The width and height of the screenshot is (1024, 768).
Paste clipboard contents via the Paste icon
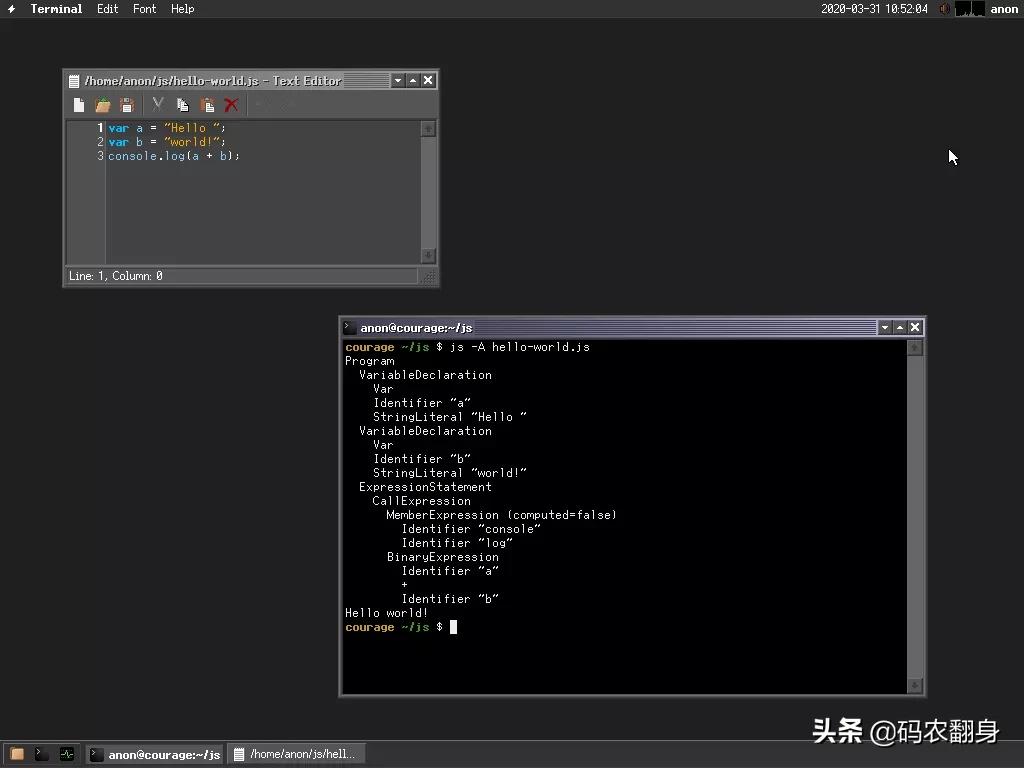pyautogui.click(x=207, y=104)
